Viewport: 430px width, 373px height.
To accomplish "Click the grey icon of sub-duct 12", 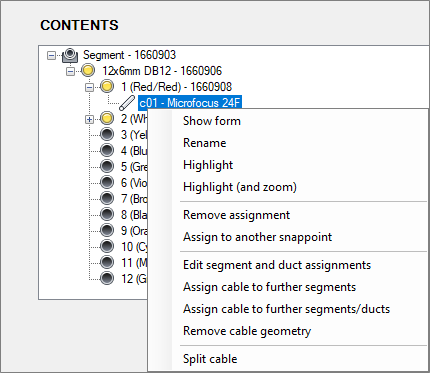I will (107, 278).
